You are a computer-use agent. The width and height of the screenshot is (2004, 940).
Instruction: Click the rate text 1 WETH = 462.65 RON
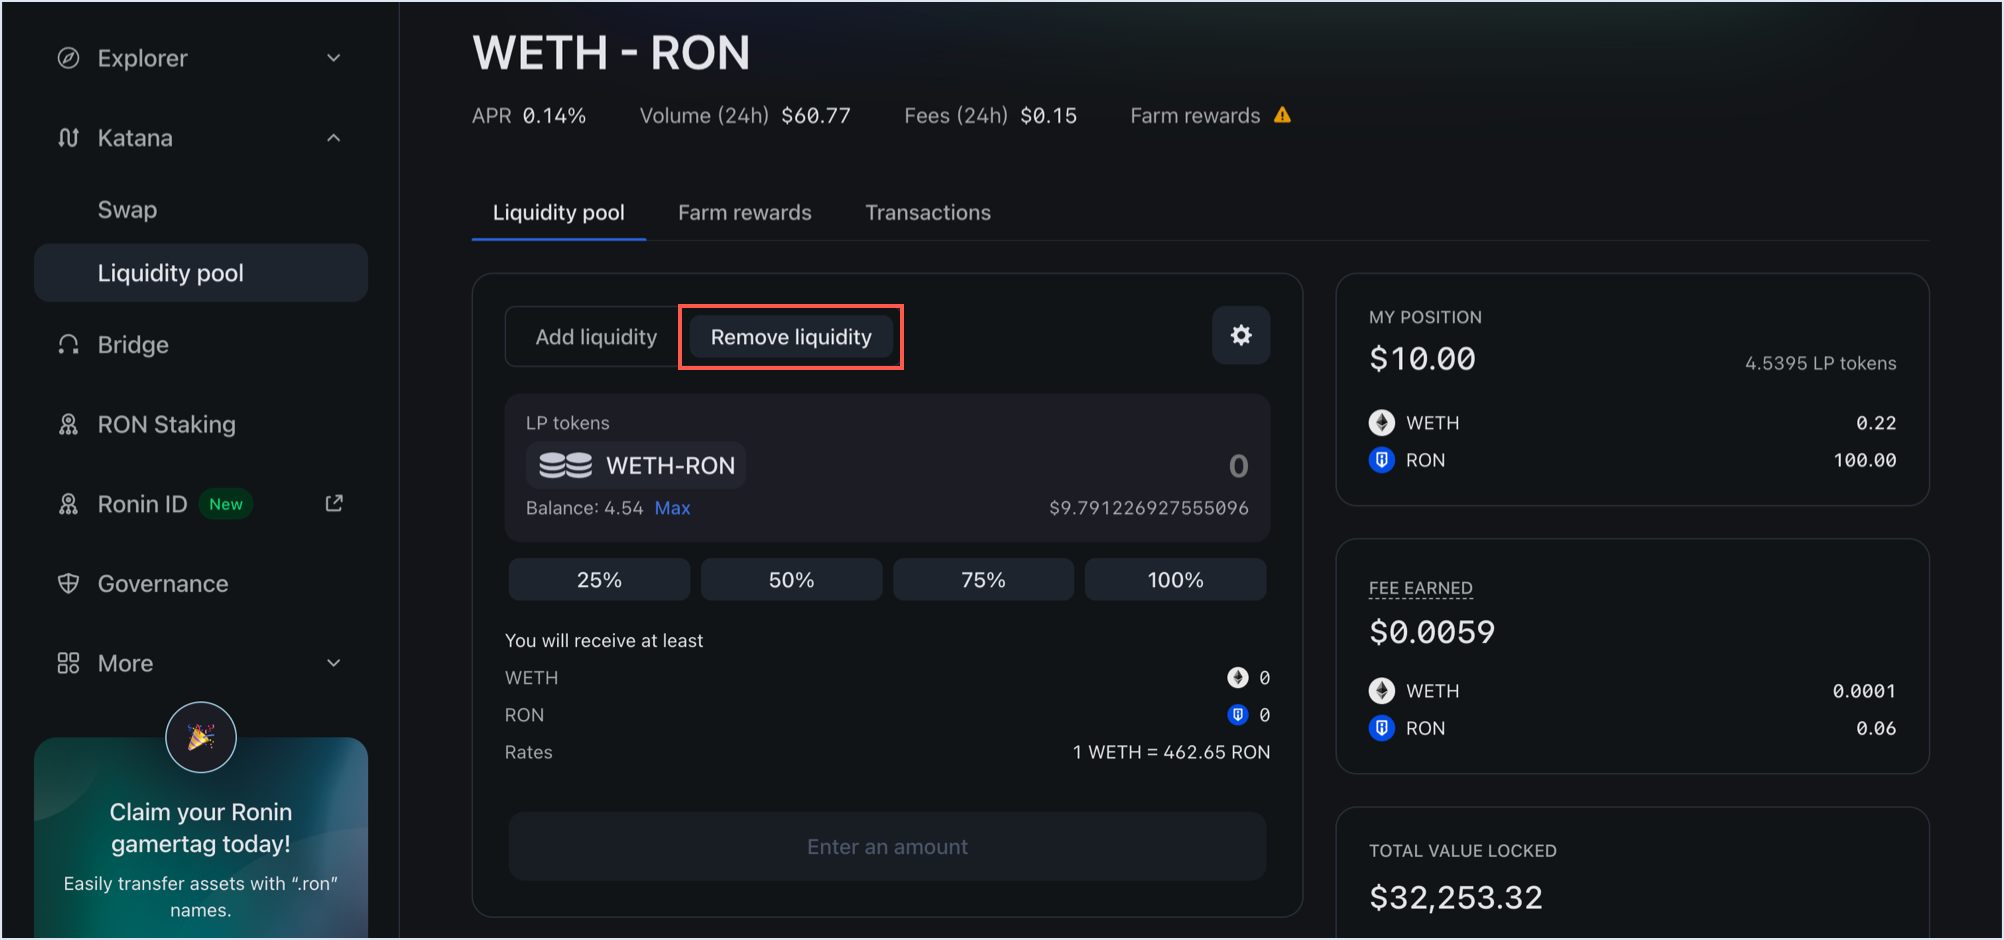tap(1171, 752)
